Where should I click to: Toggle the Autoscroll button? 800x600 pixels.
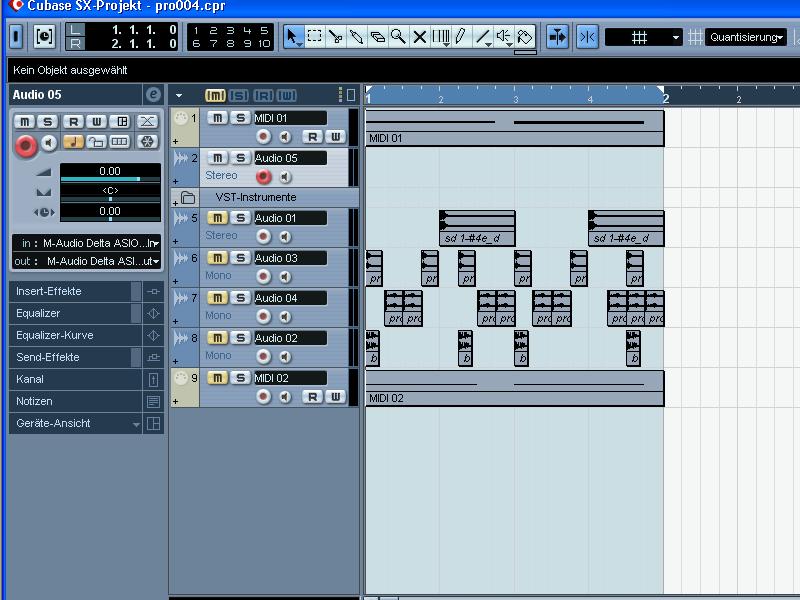[557, 37]
